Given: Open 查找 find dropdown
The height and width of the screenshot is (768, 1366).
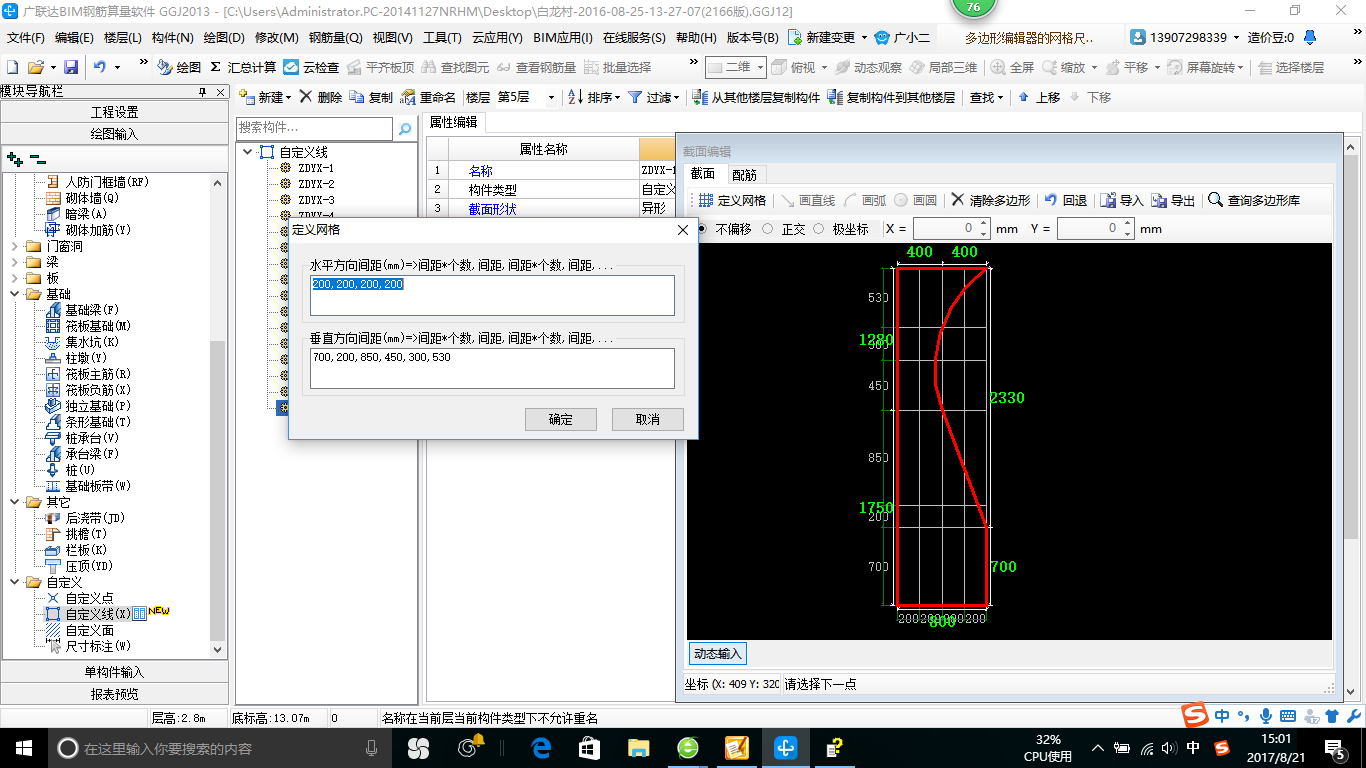Looking at the screenshot, I should coord(986,97).
